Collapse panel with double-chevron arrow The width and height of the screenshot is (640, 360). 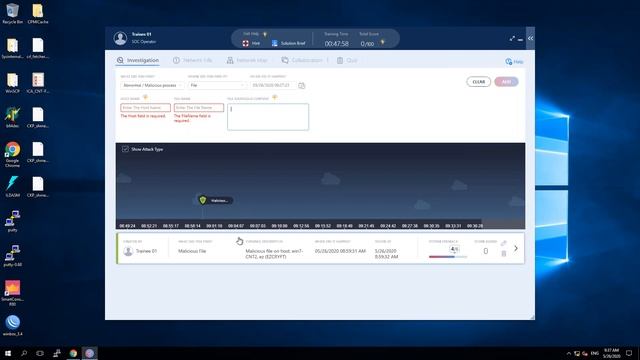pyautogui.click(x=530, y=38)
